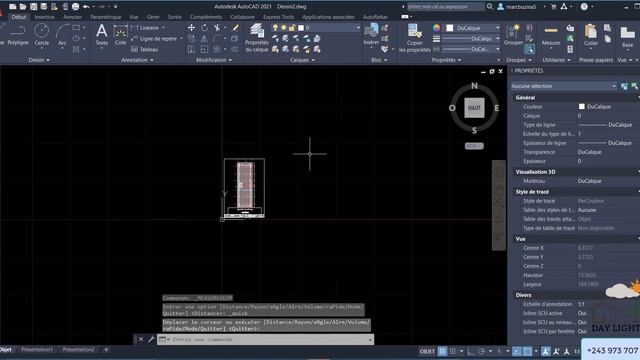The width and height of the screenshot is (640, 360).
Task: Select the Cercle drawing tool
Action: [x=42, y=35]
